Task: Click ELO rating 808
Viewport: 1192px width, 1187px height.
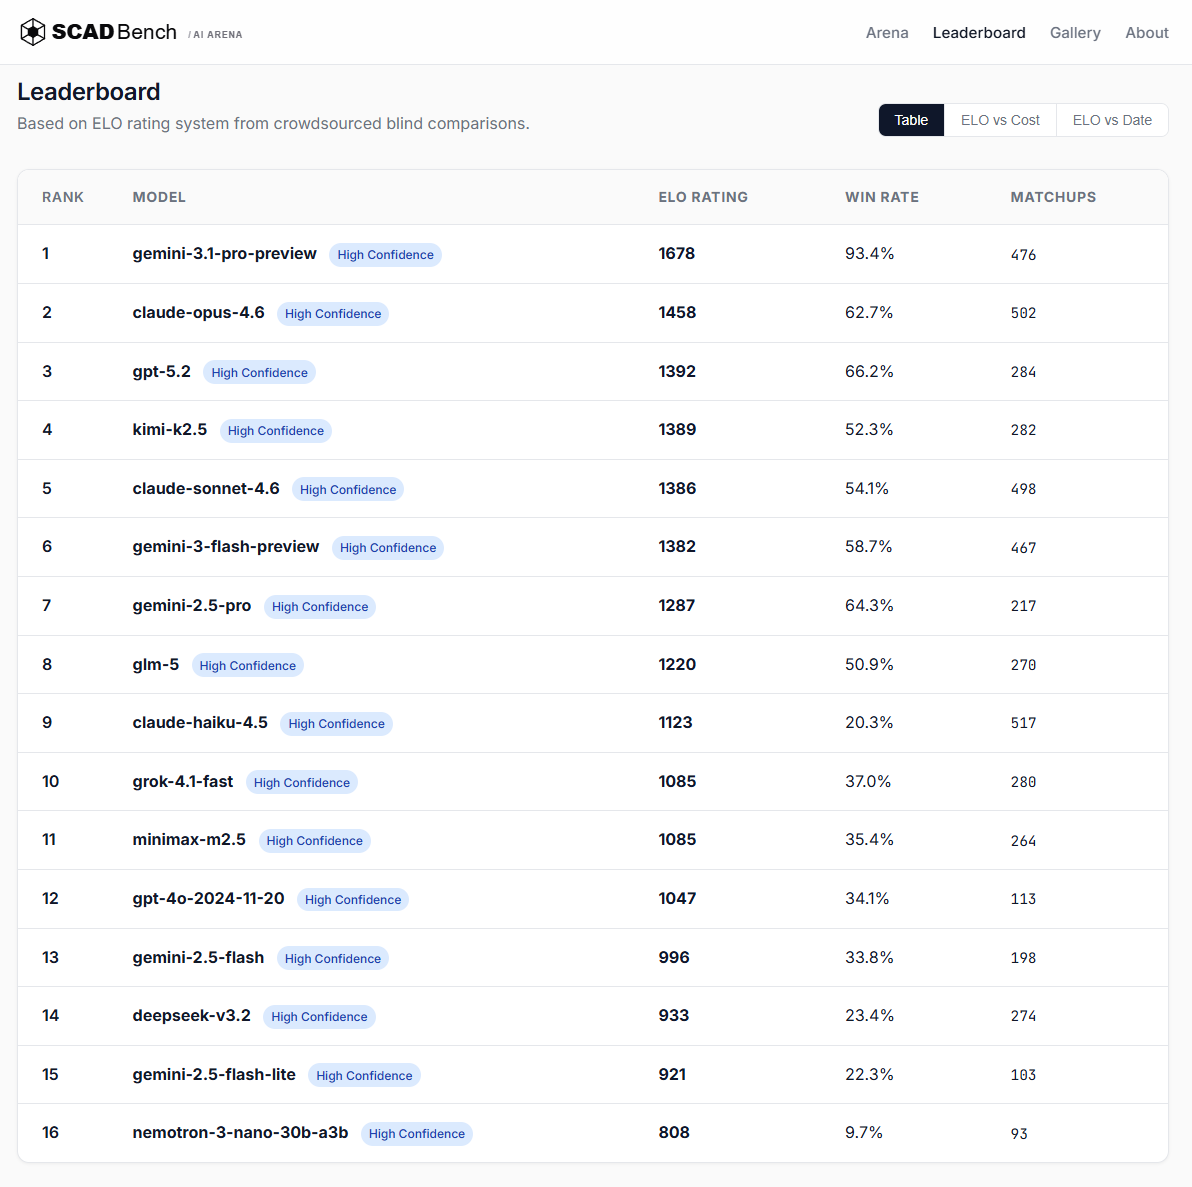Action: click(674, 1133)
